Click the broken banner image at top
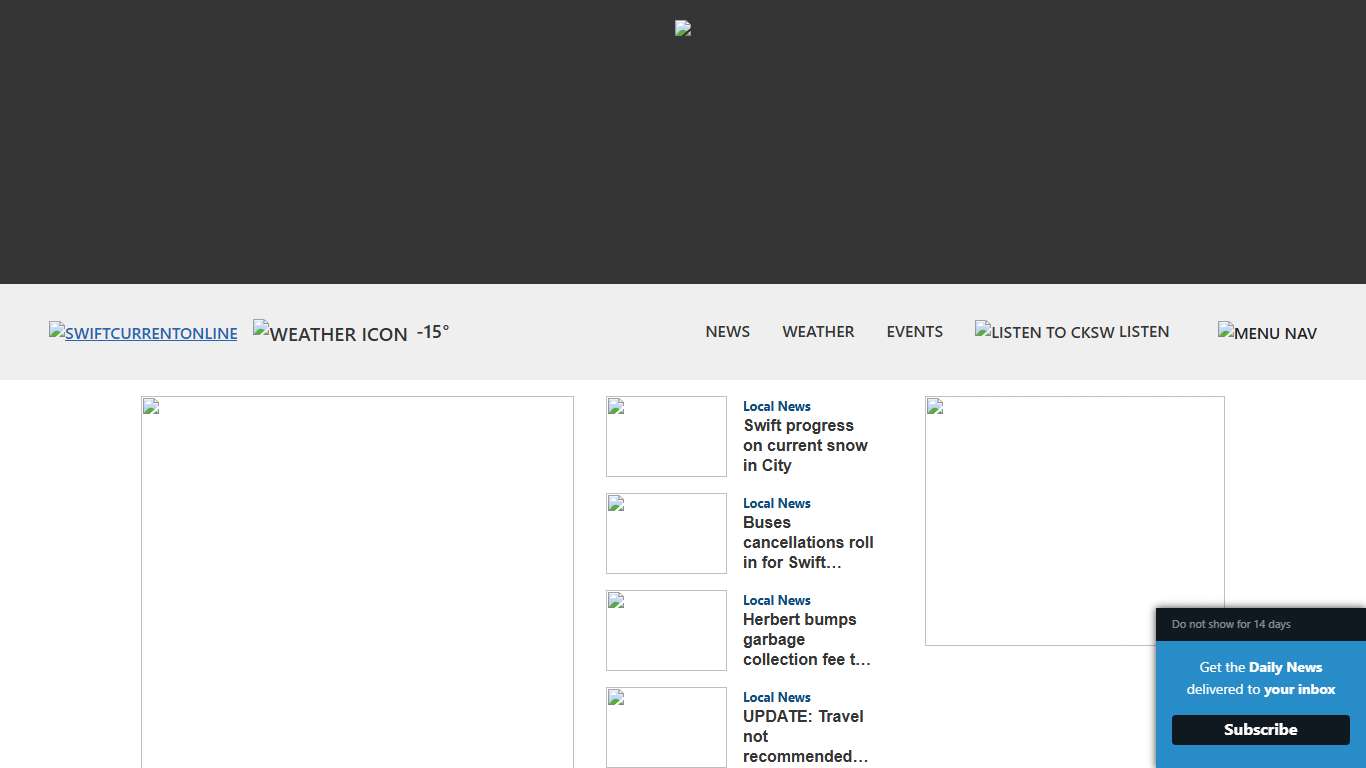The width and height of the screenshot is (1366, 768). [683, 28]
